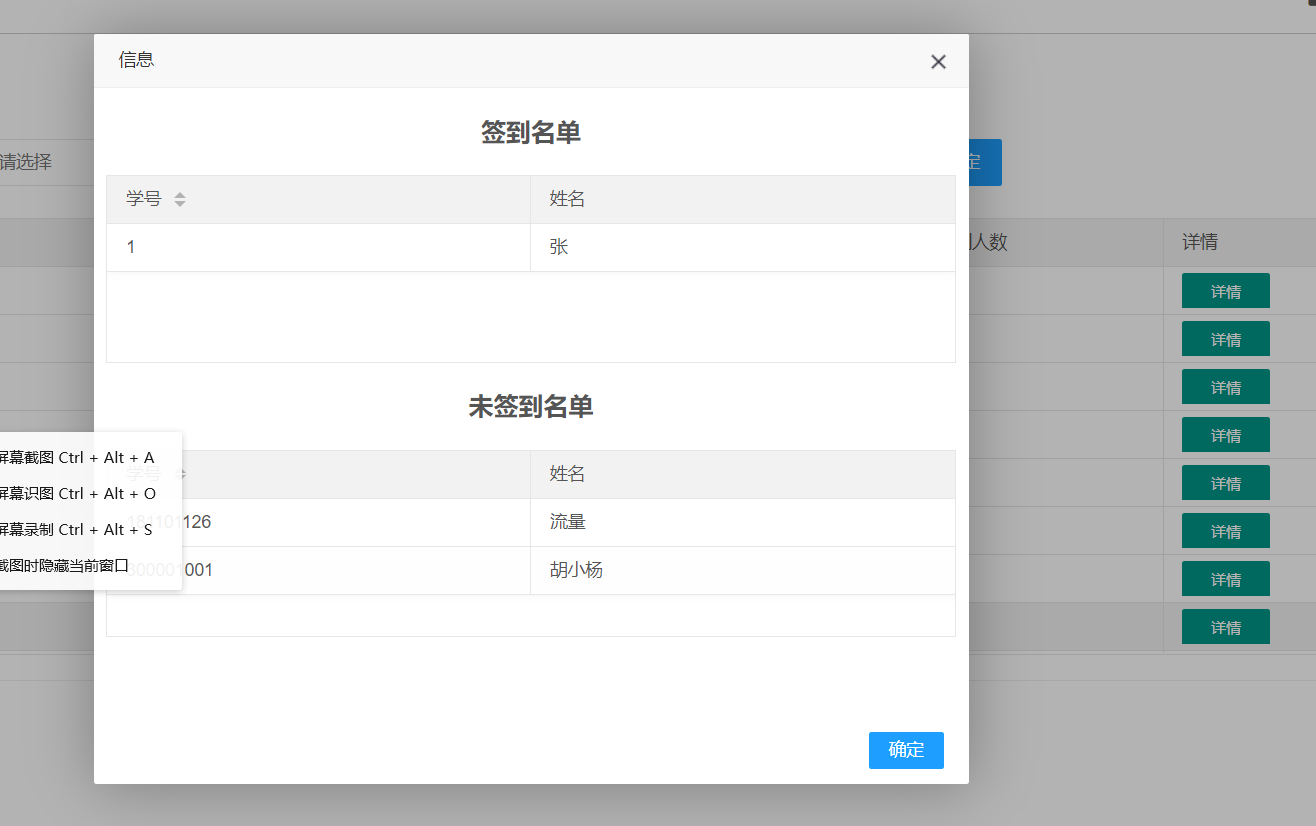Click the 确定 confirm button
This screenshot has height=826, width=1316.
[906, 750]
